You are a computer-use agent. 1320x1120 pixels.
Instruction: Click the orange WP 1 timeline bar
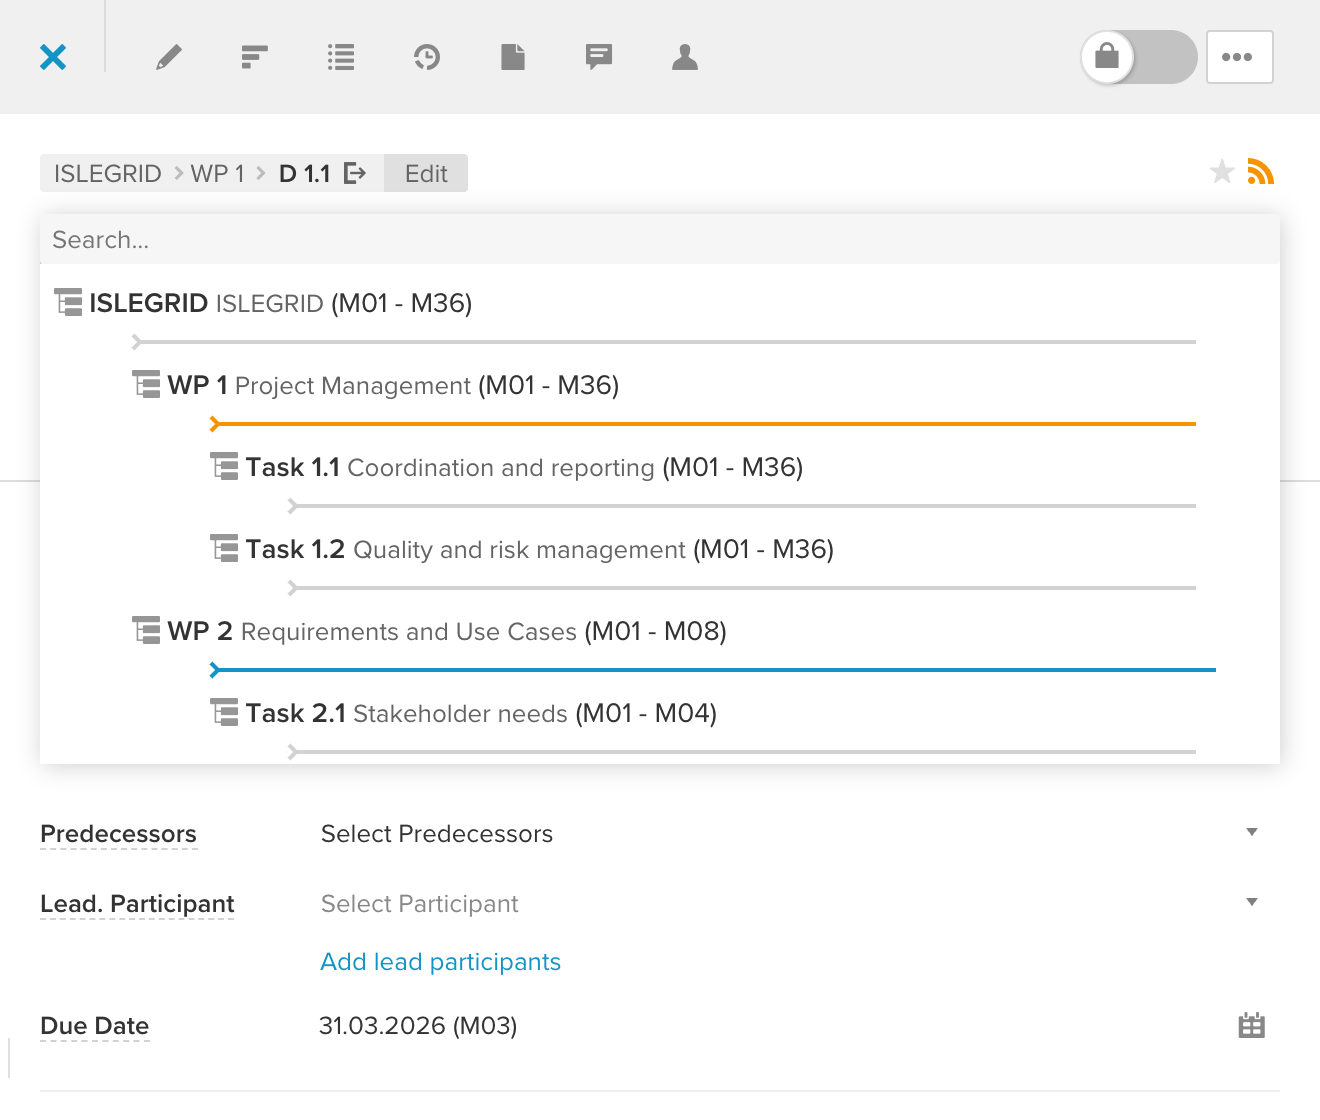click(x=703, y=424)
